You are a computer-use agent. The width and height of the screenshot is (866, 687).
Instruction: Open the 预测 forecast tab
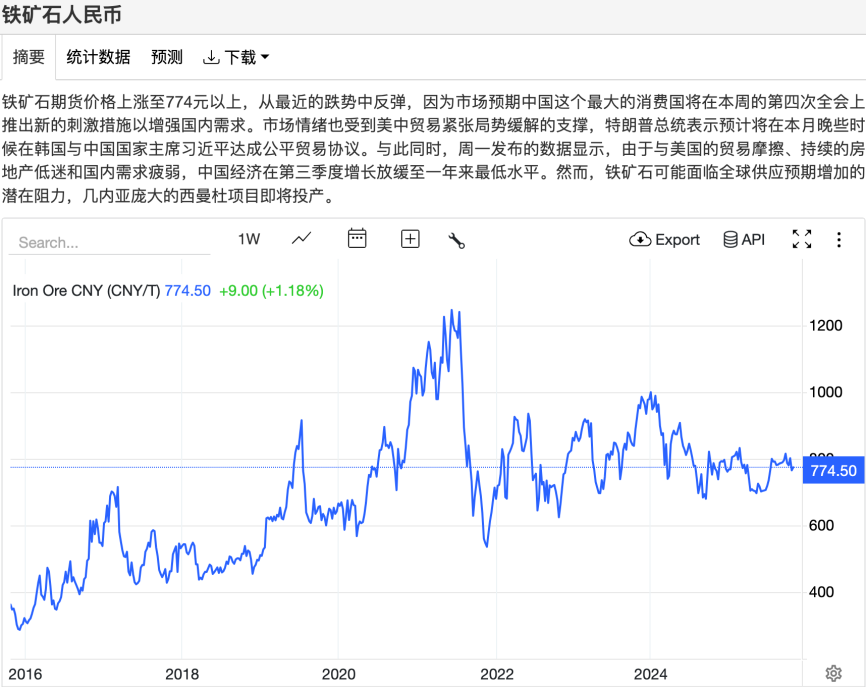tap(167, 57)
